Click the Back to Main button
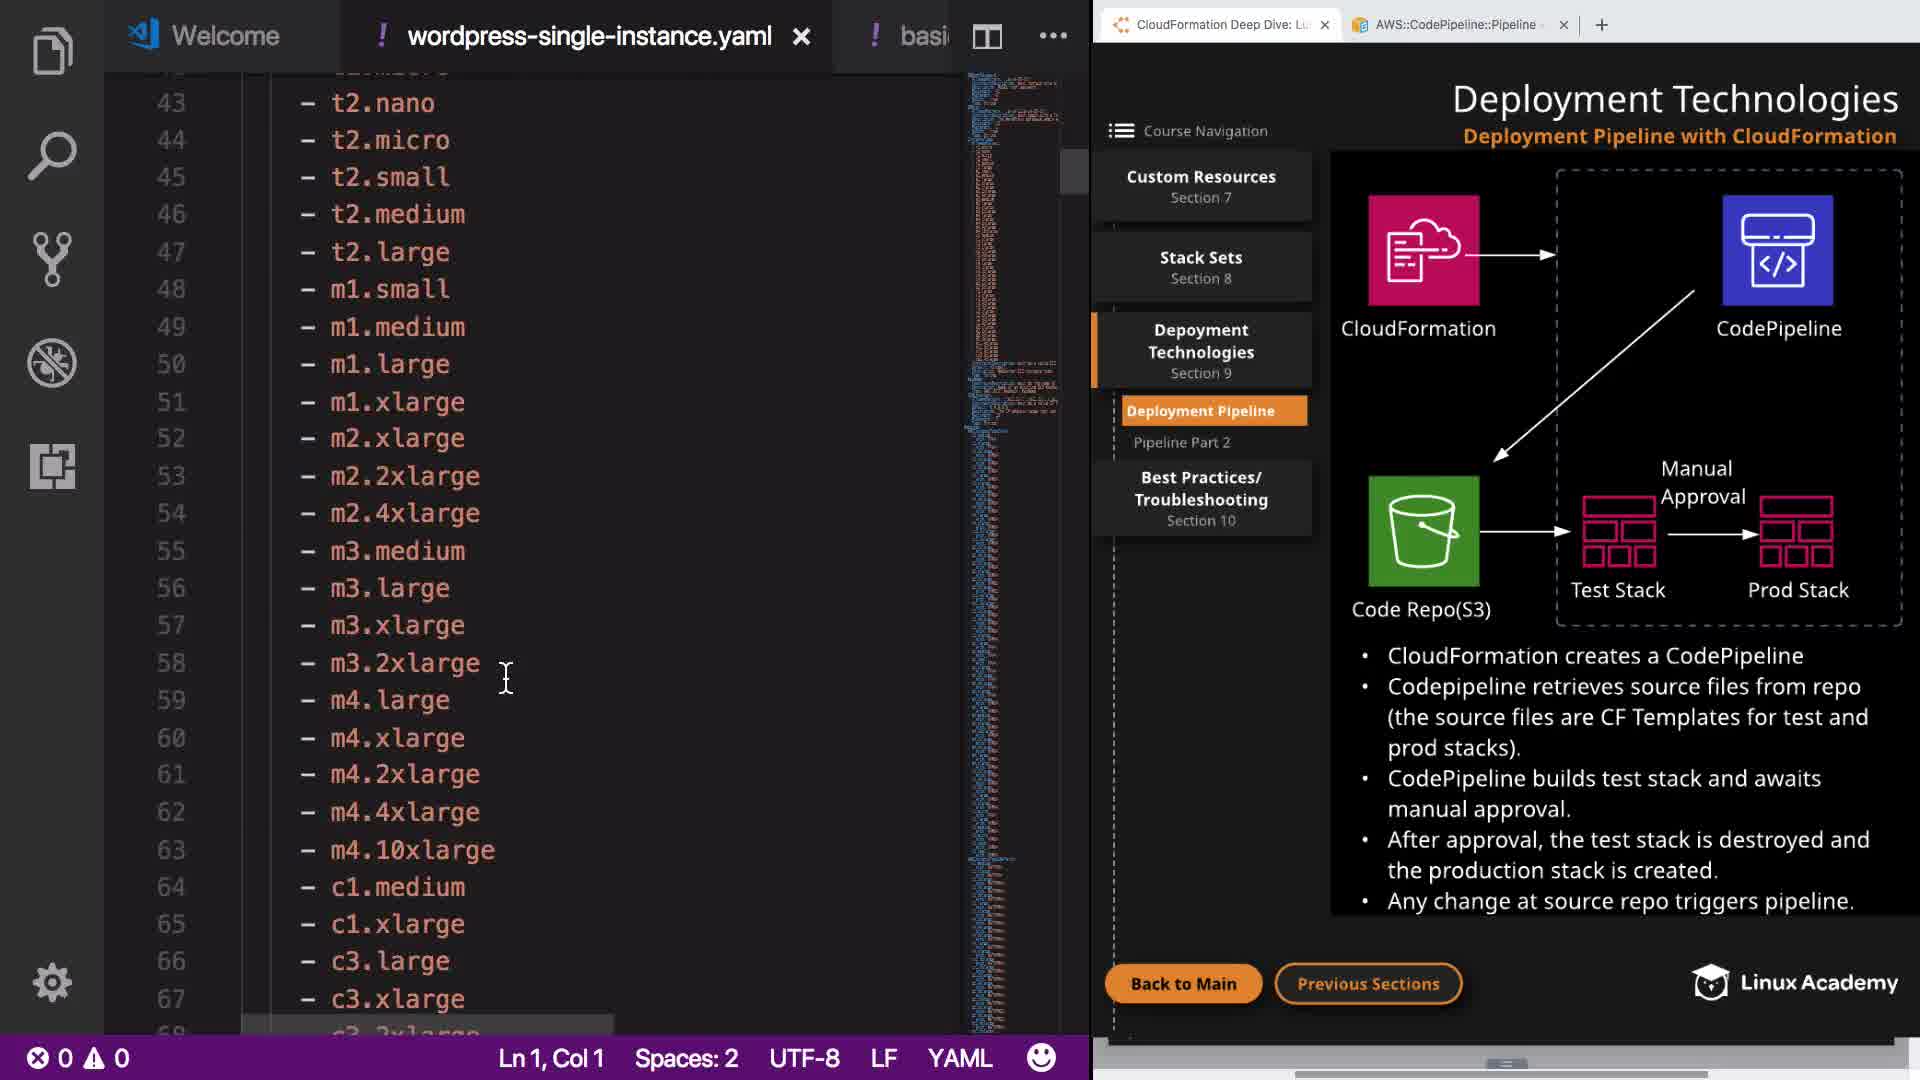1920x1080 pixels. click(x=1183, y=984)
